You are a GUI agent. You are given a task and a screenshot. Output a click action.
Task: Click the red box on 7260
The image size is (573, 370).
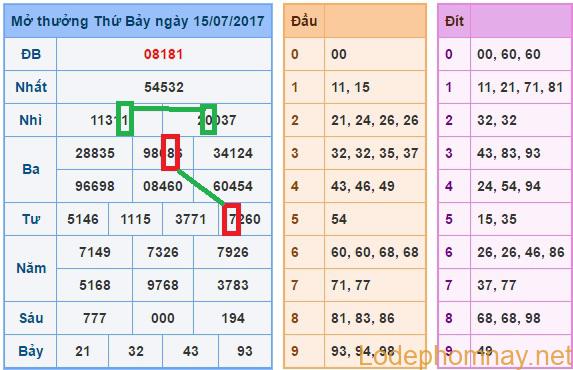point(231,219)
